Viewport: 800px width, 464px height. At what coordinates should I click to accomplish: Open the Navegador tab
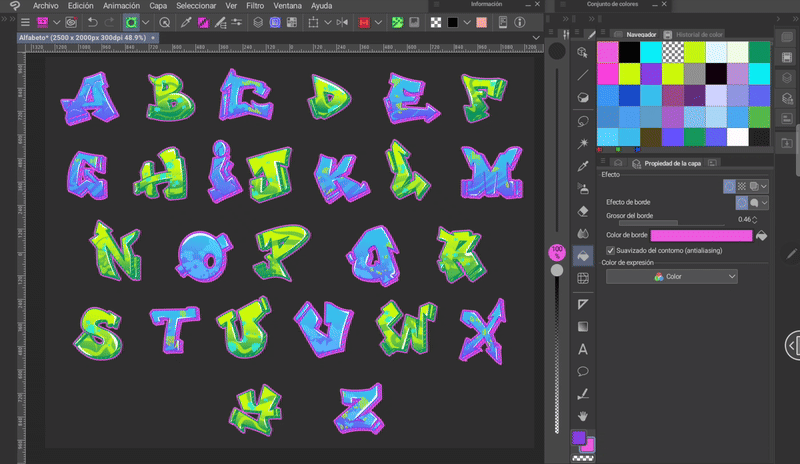[x=640, y=34]
